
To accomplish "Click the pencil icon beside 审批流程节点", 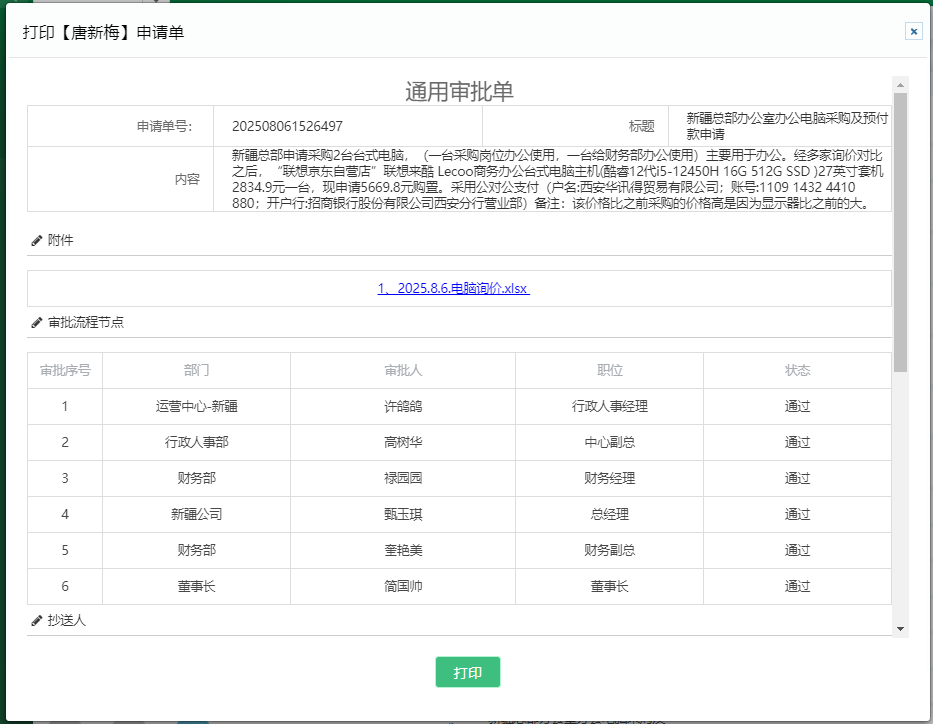I will coord(37,323).
